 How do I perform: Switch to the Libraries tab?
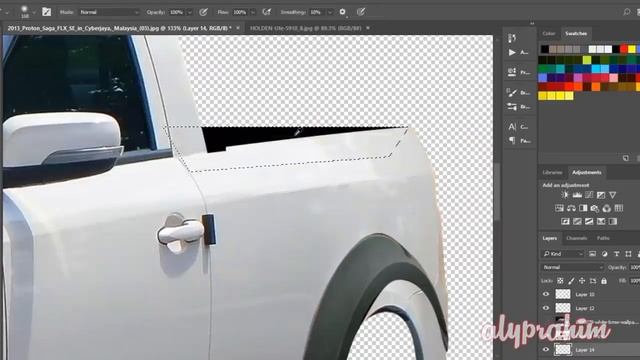[552, 173]
